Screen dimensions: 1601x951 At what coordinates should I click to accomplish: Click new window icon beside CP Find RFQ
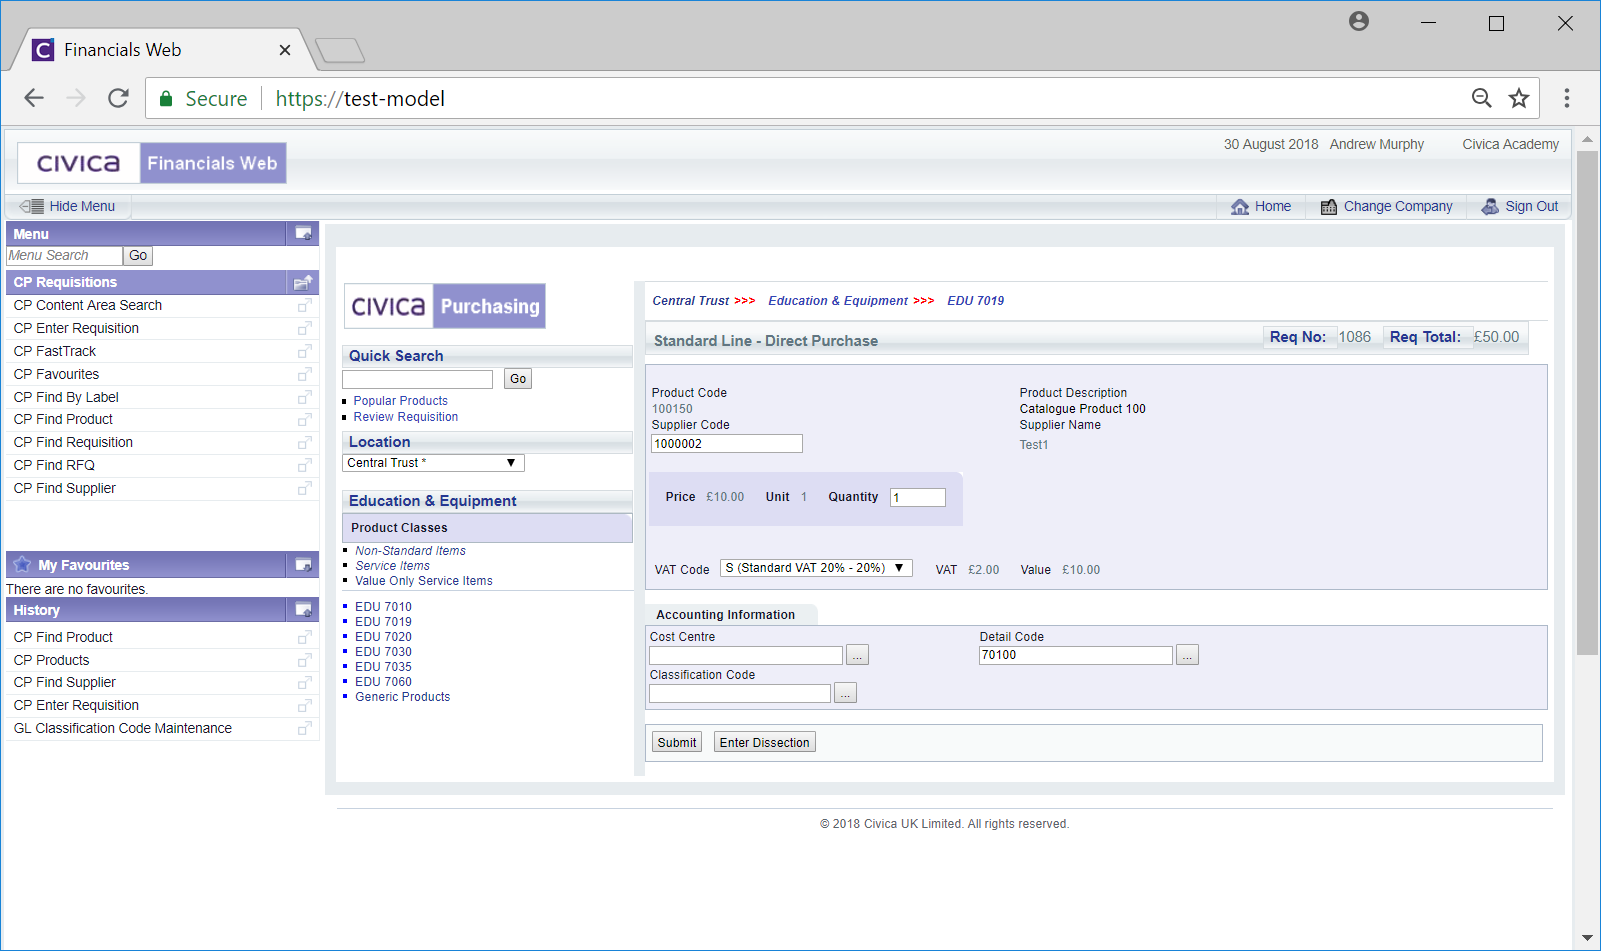(304, 465)
